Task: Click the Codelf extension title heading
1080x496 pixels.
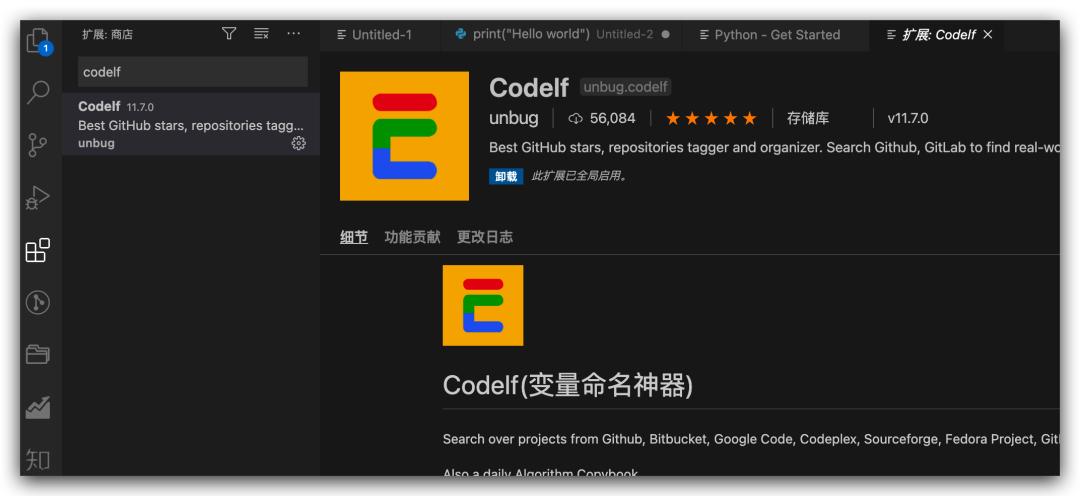Action: pos(529,87)
